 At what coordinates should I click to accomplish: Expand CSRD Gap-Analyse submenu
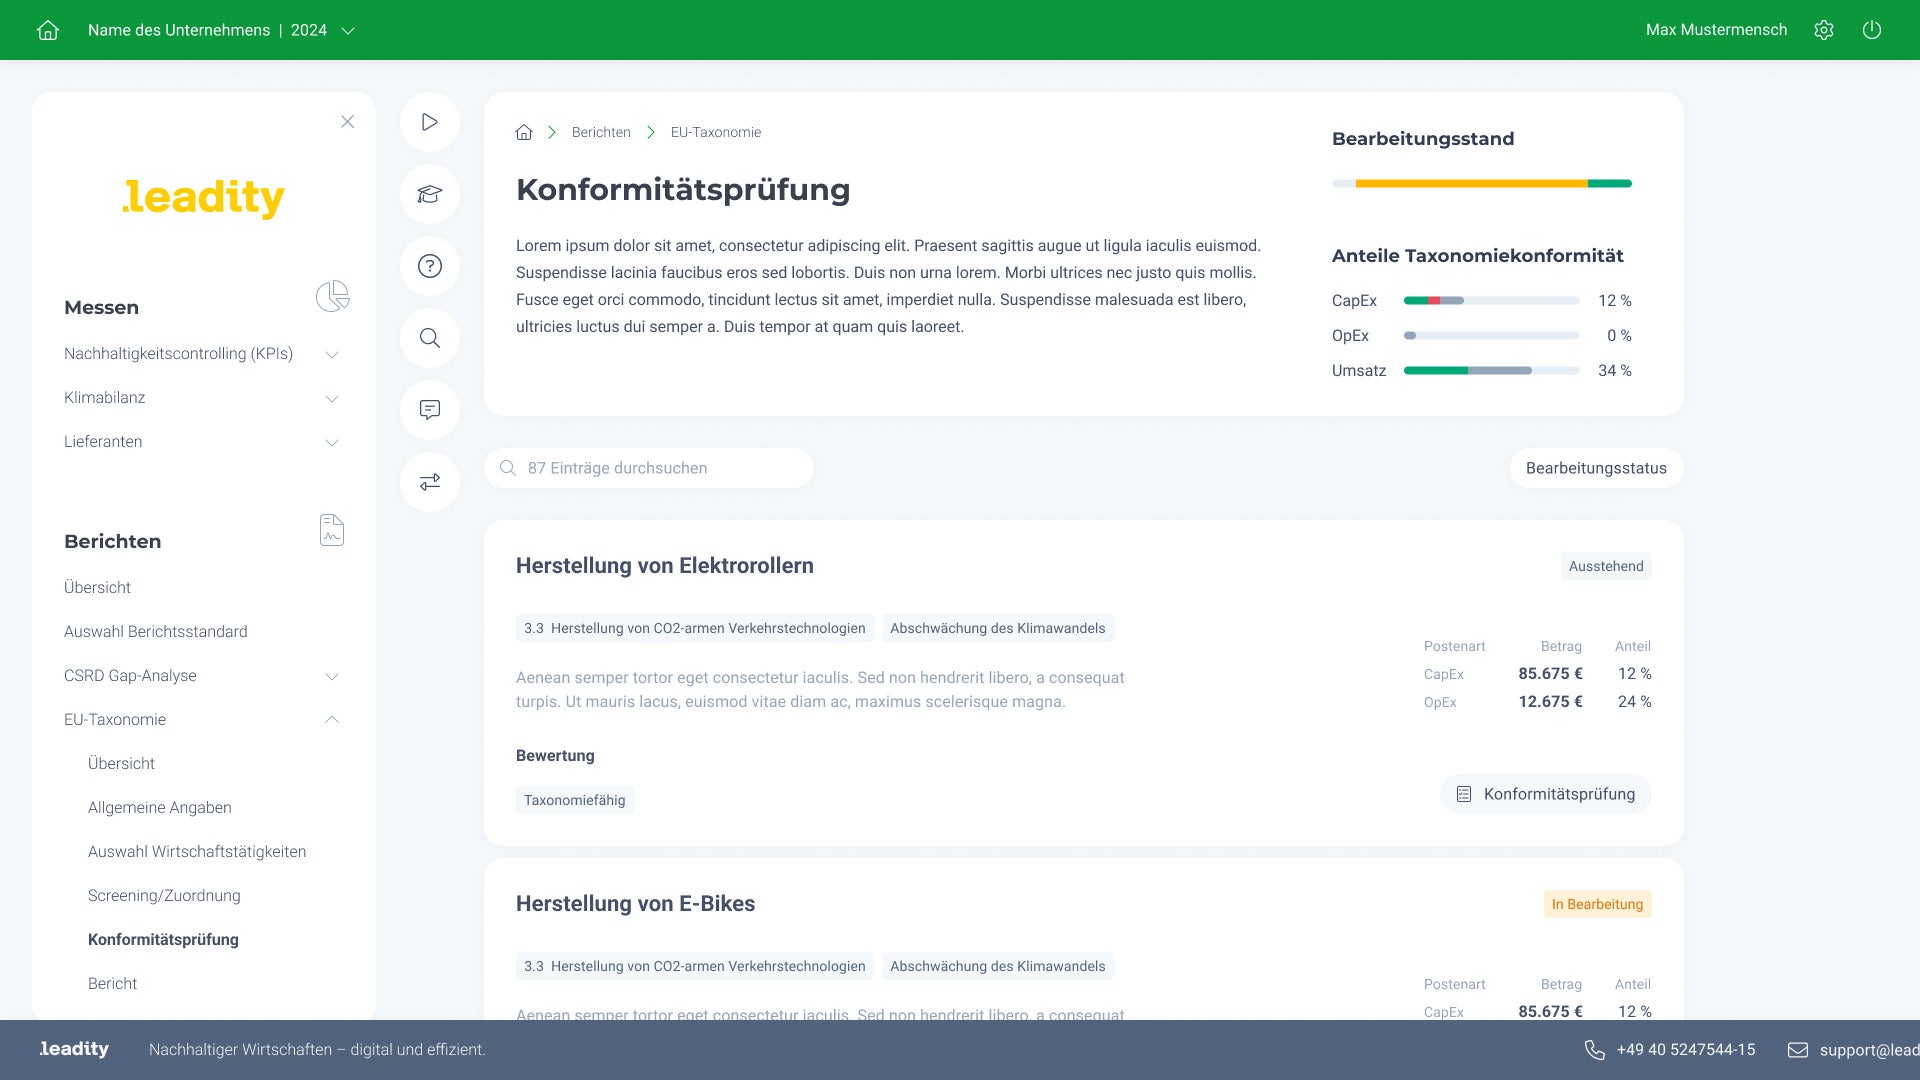pos(332,676)
